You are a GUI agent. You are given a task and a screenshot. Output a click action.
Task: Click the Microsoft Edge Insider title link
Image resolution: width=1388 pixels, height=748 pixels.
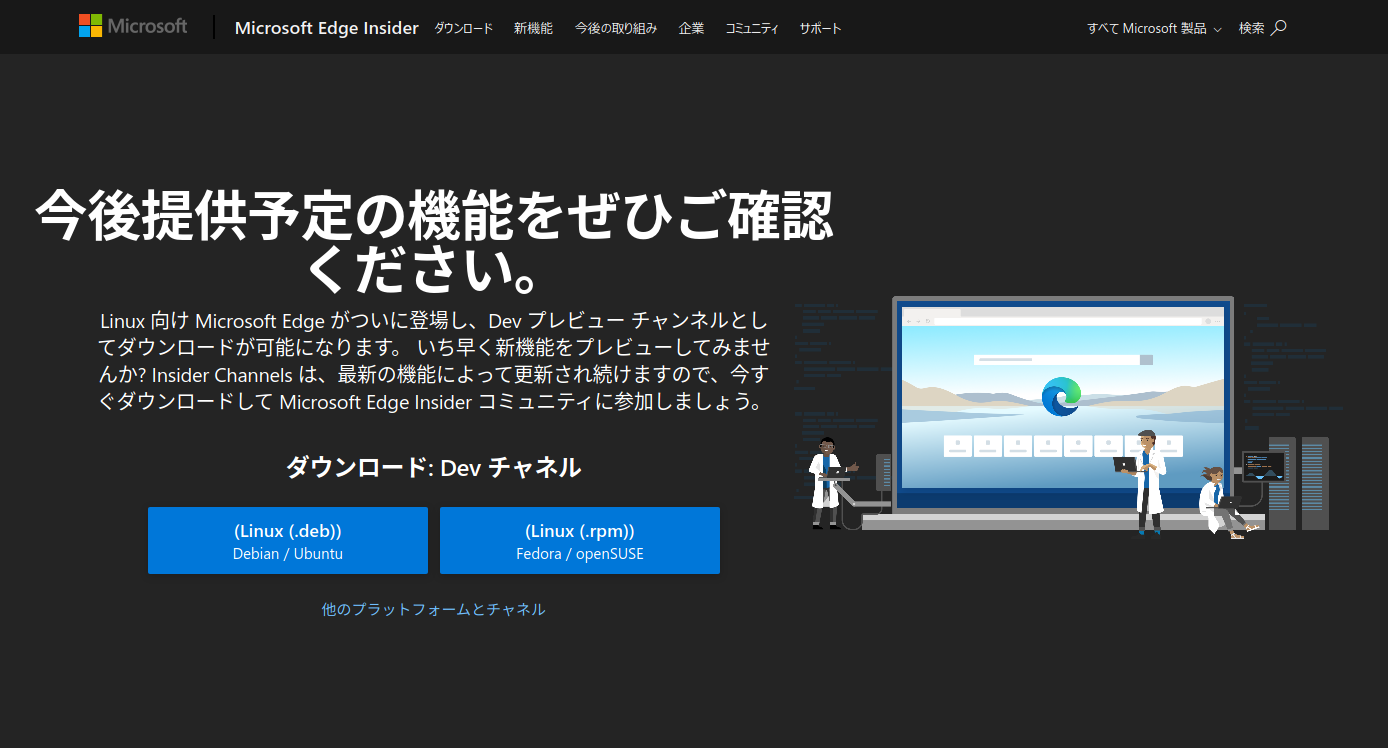click(x=326, y=28)
